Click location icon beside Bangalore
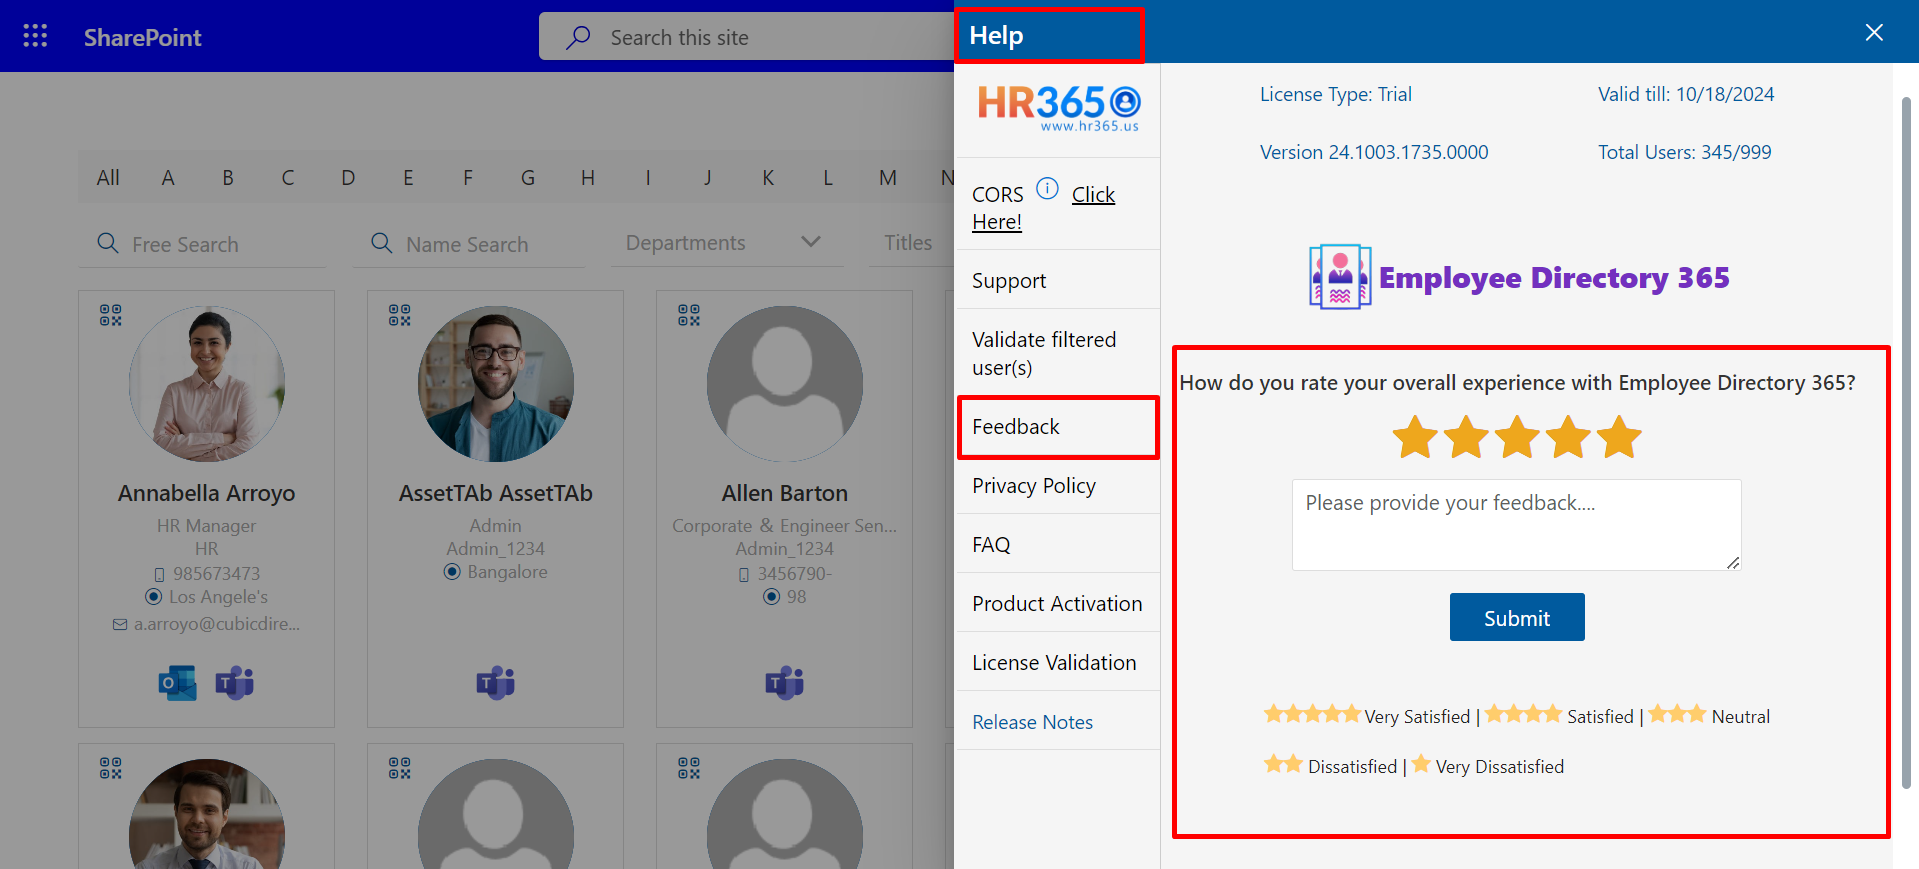This screenshot has height=869, width=1919. click(x=452, y=572)
